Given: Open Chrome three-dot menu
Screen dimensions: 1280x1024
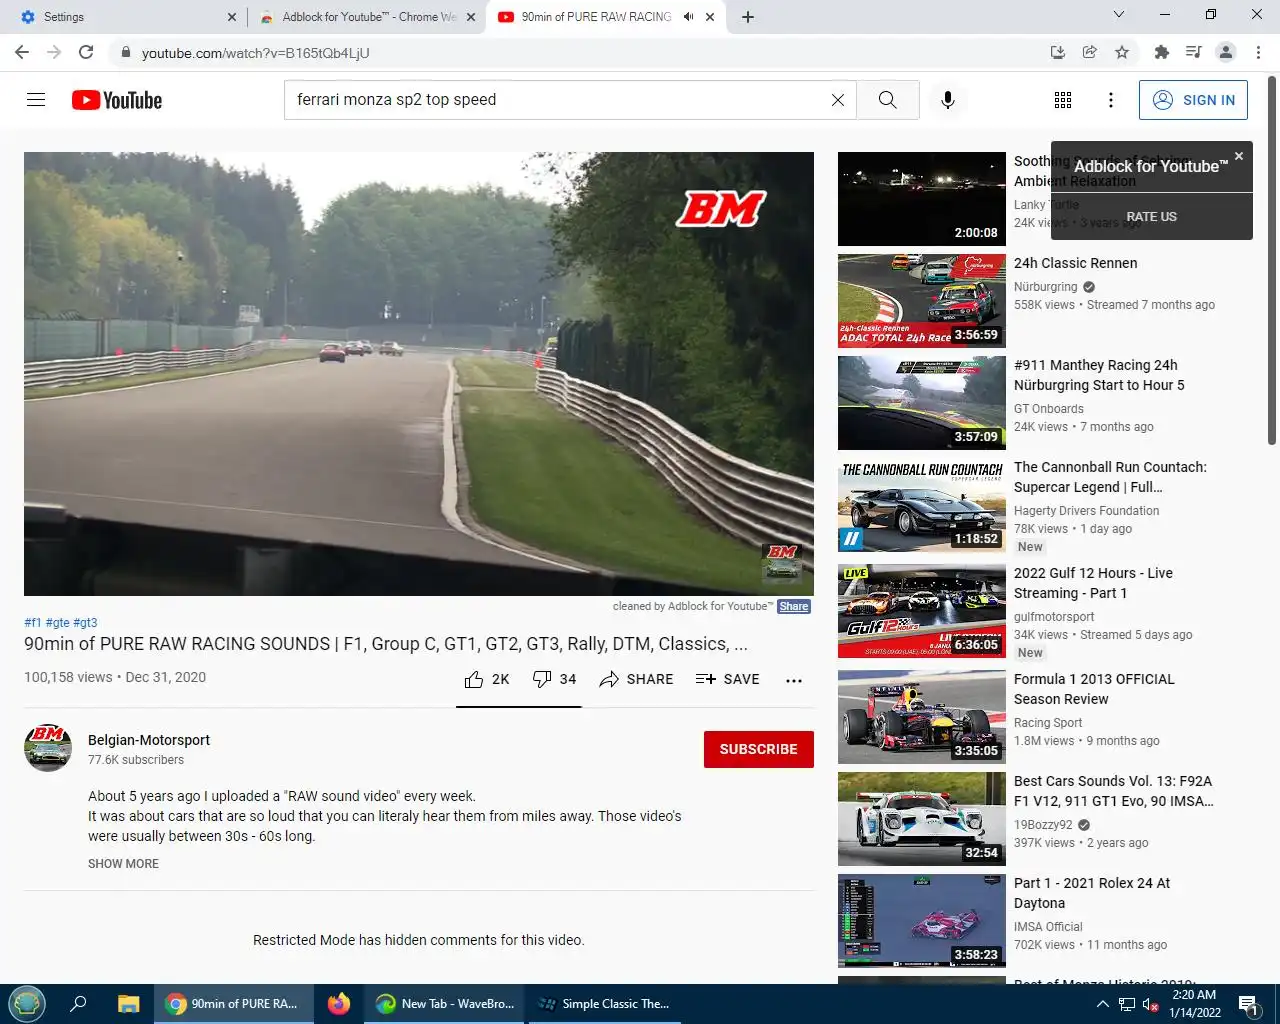Looking at the screenshot, I should pos(1259,52).
